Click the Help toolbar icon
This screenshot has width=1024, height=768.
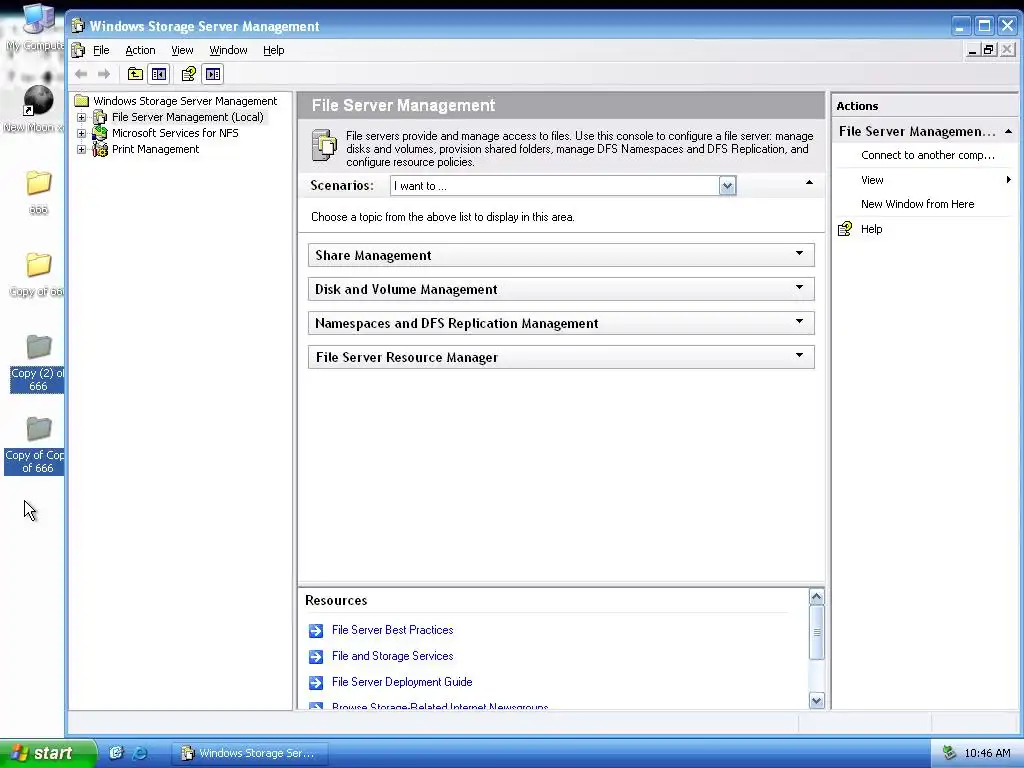pos(189,74)
